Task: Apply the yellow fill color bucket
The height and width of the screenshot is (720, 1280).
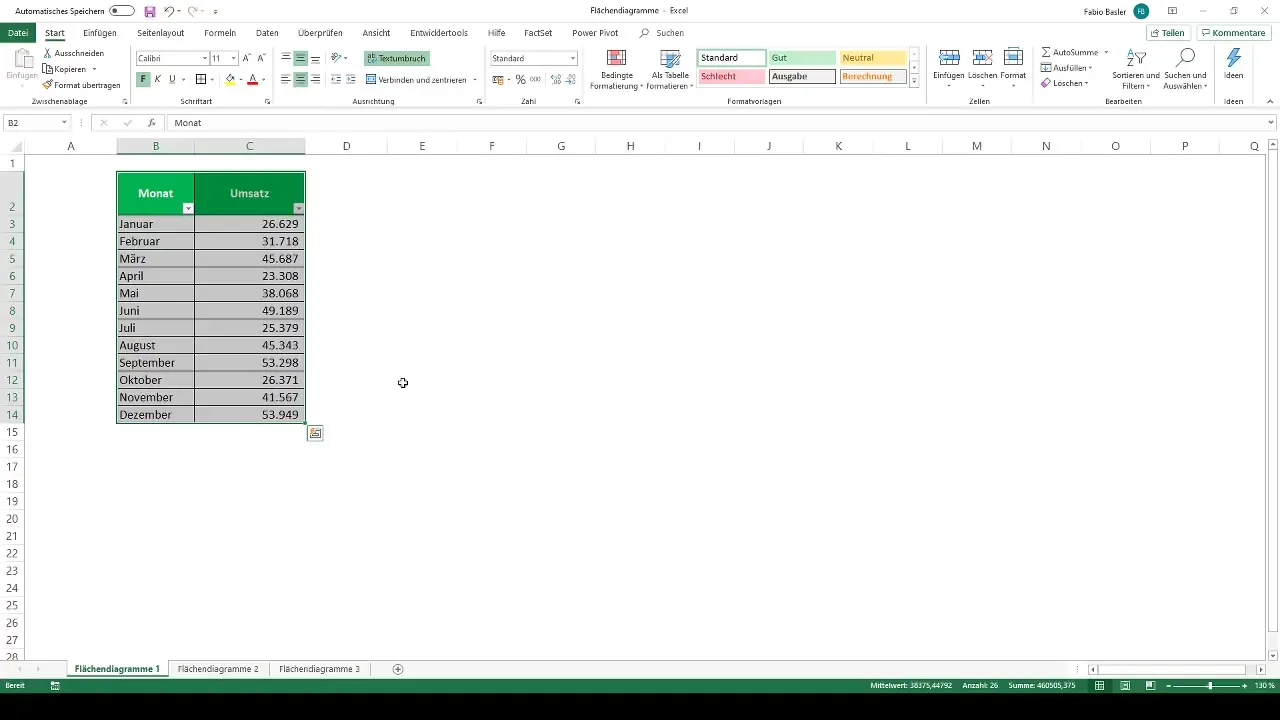Action: 230,79
